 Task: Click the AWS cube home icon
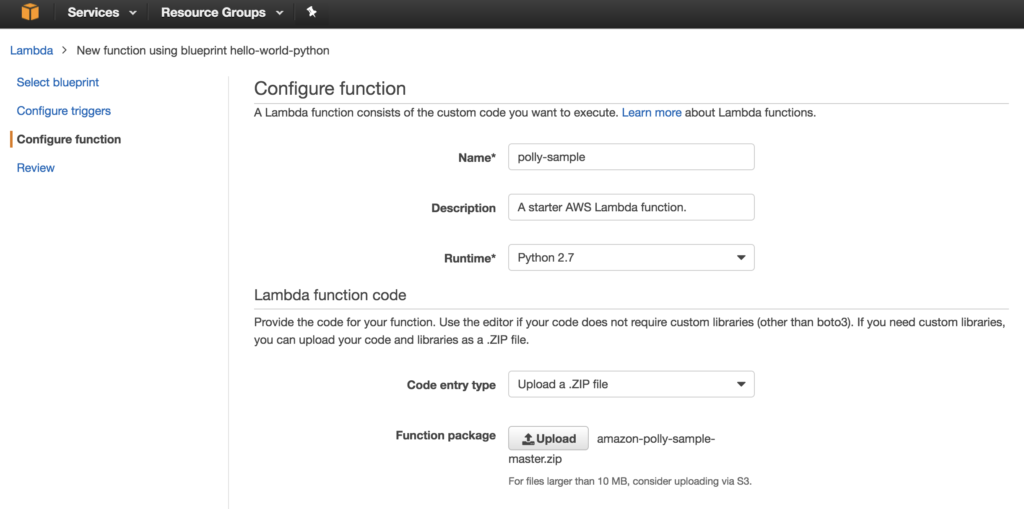pos(29,12)
